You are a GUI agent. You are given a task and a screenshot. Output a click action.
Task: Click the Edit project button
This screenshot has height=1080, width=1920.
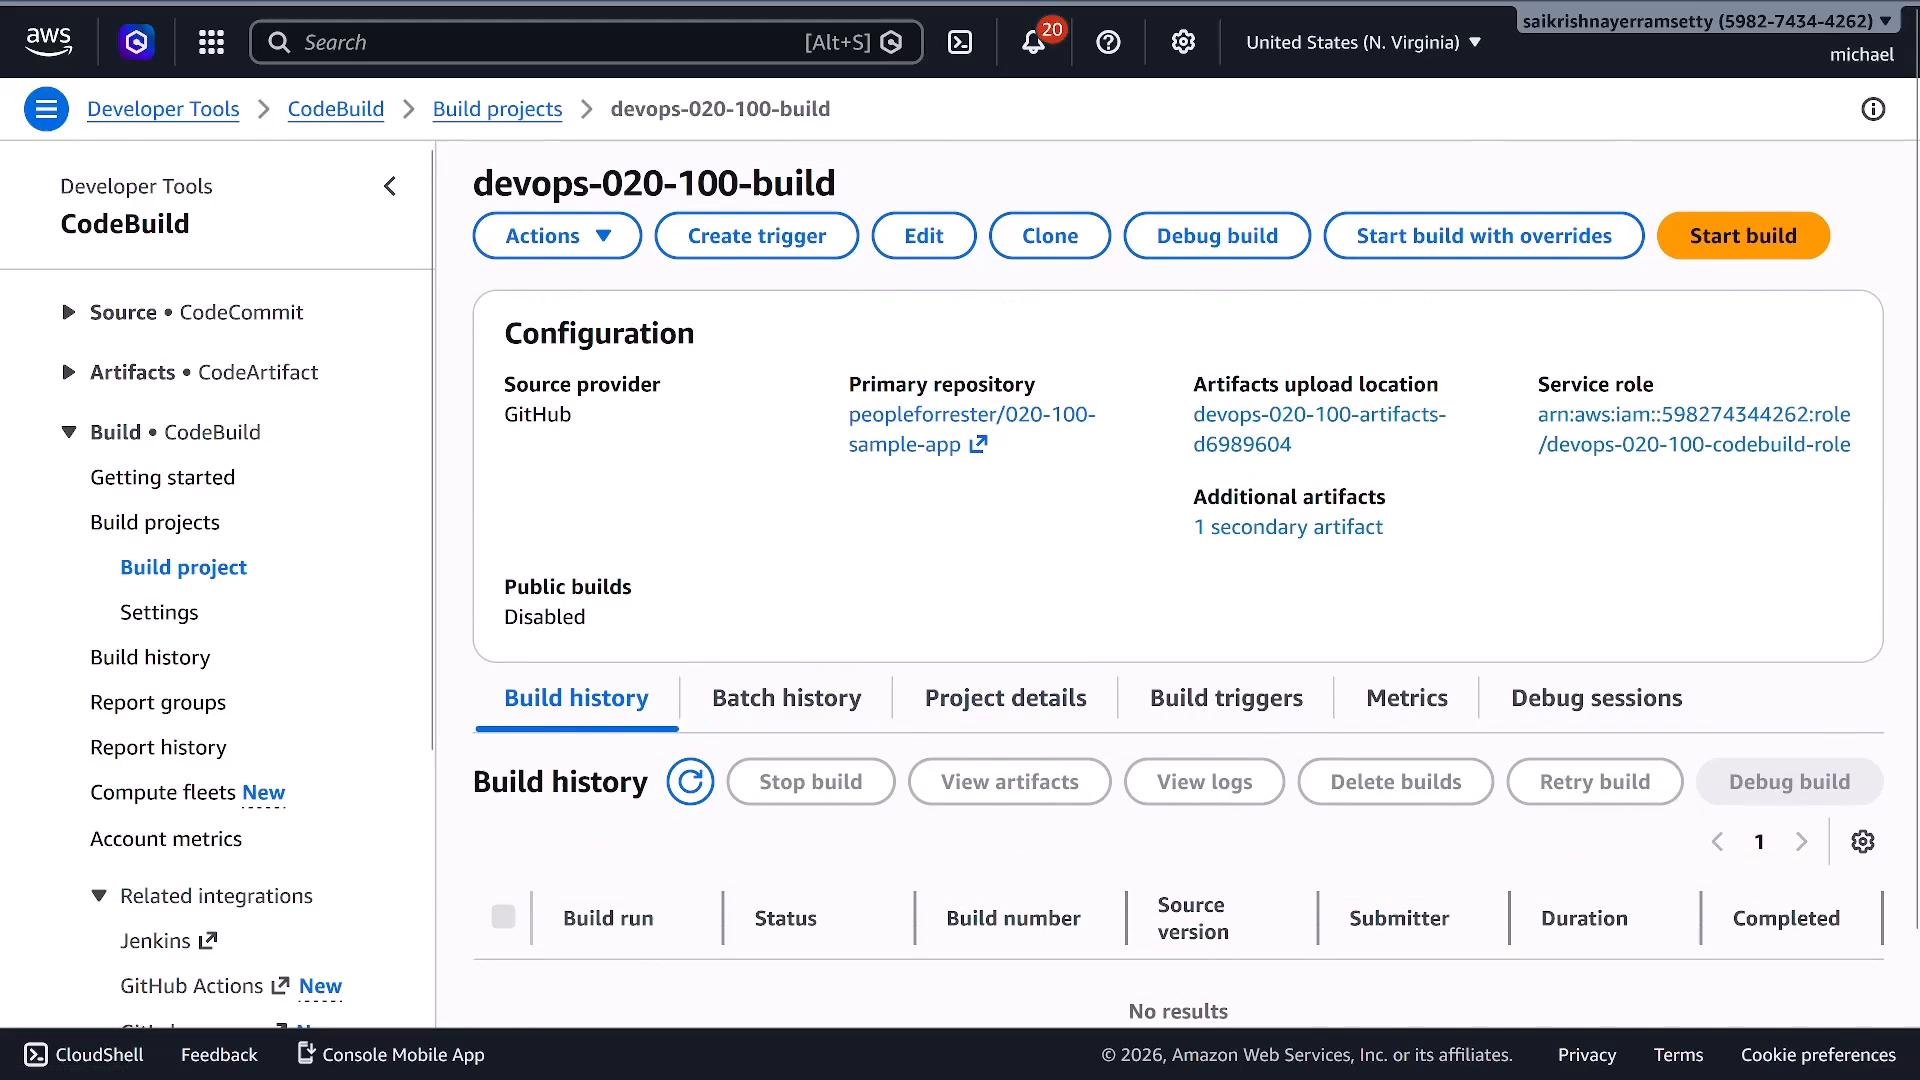pyautogui.click(x=924, y=236)
